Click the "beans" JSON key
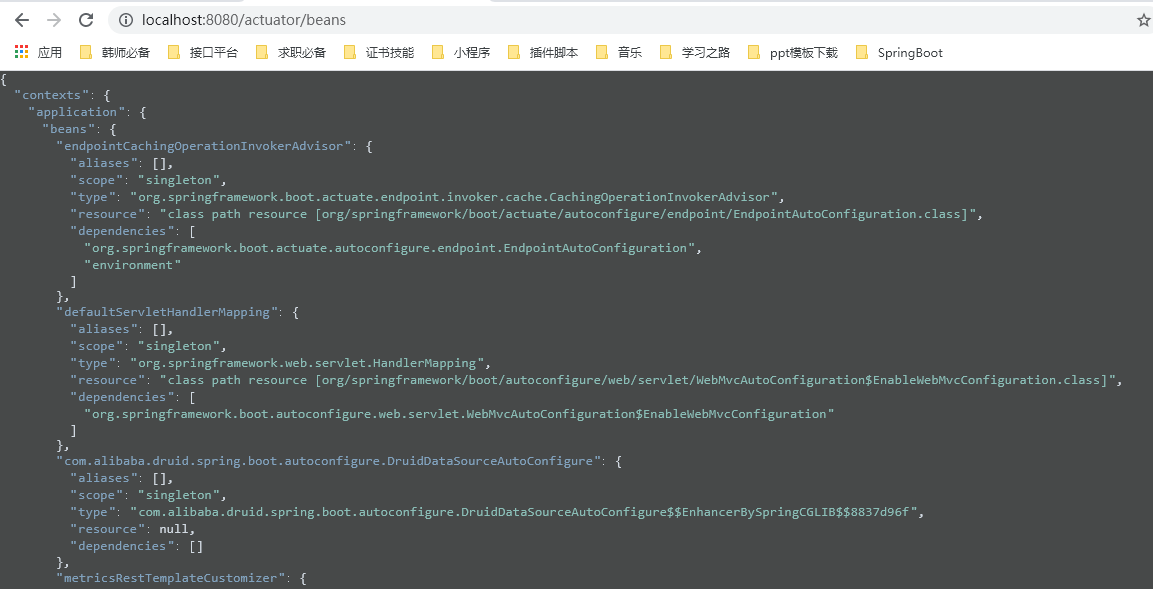 coord(69,129)
